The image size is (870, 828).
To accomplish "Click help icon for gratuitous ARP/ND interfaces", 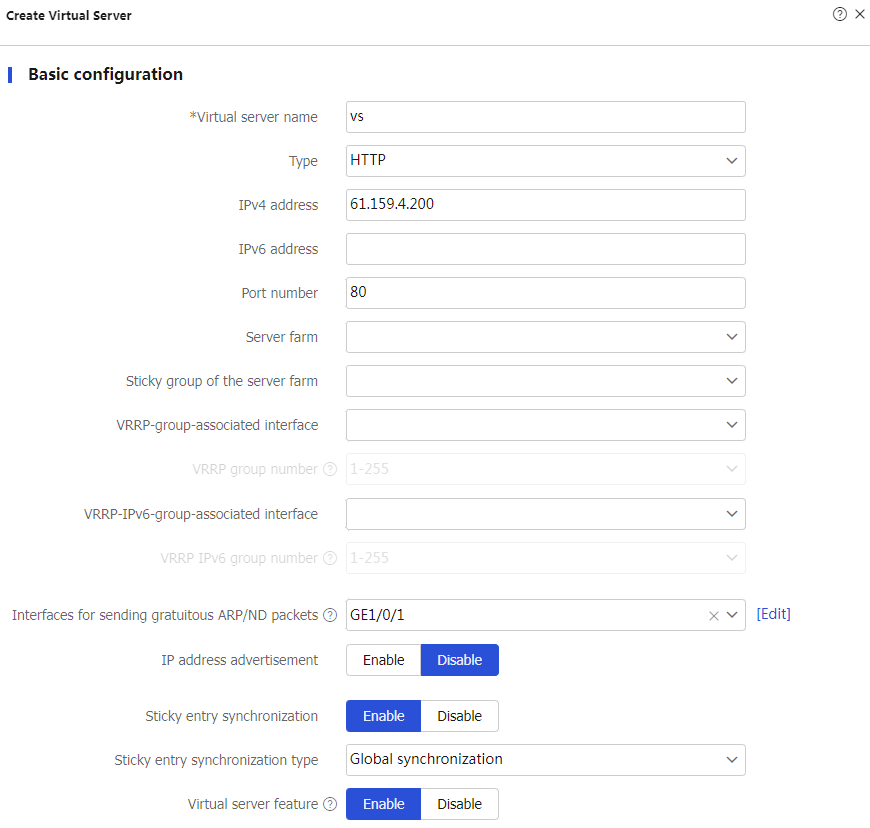I will 330,615.
